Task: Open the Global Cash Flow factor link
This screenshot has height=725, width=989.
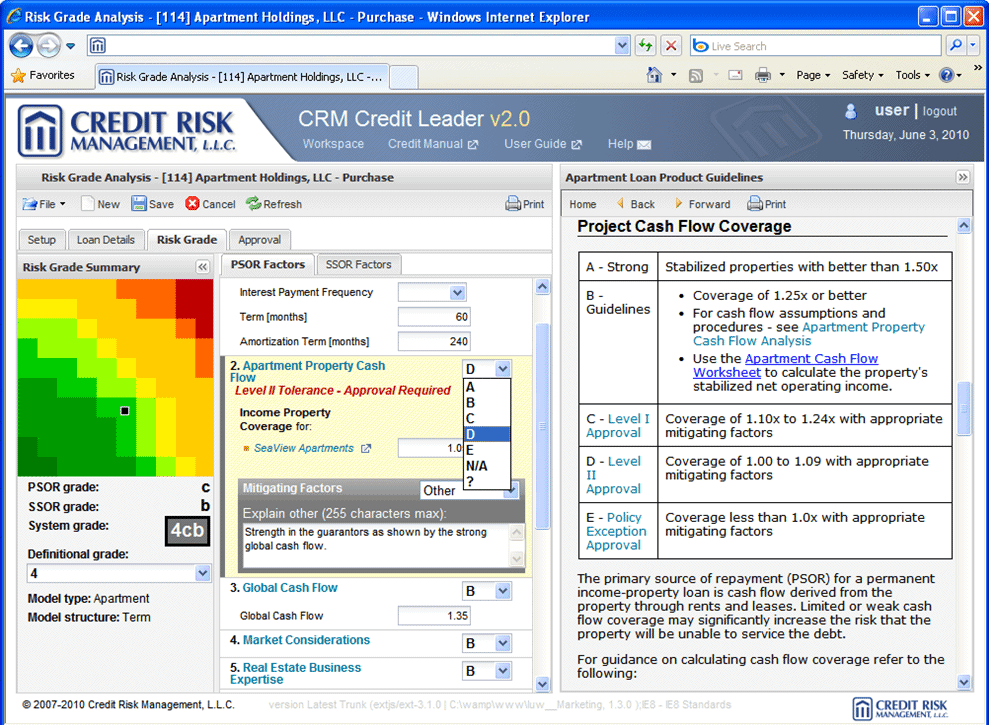Action: click(x=290, y=587)
